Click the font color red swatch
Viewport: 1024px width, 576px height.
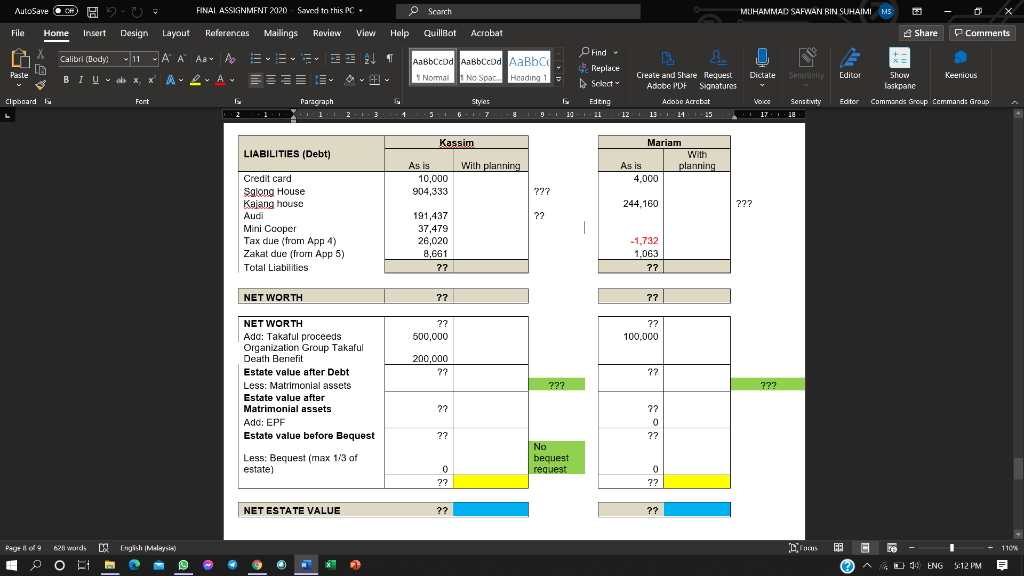click(220, 80)
